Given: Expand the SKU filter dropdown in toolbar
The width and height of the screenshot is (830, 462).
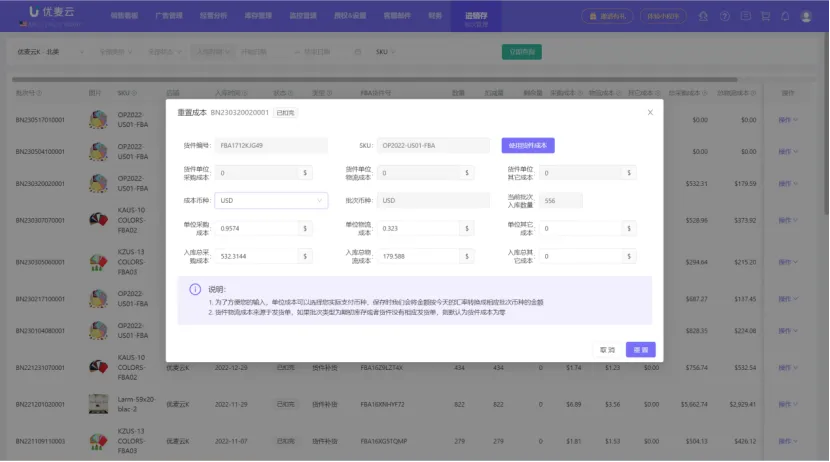Looking at the screenshot, I should click(x=385, y=52).
